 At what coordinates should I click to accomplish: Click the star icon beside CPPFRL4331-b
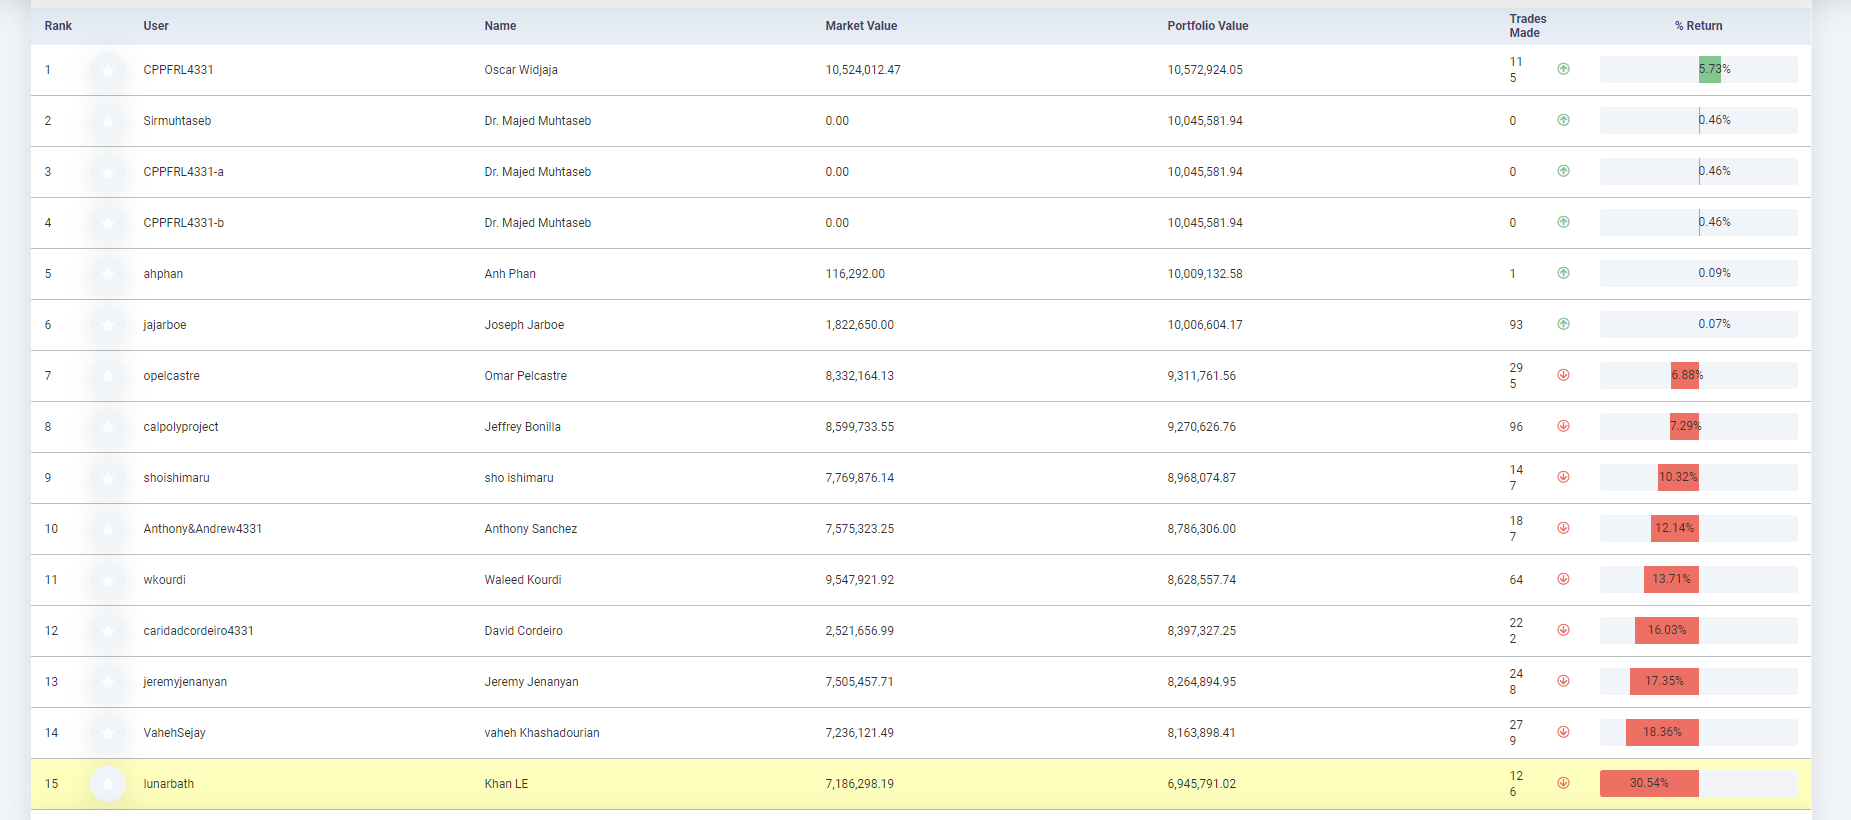pyautogui.click(x=108, y=223)
